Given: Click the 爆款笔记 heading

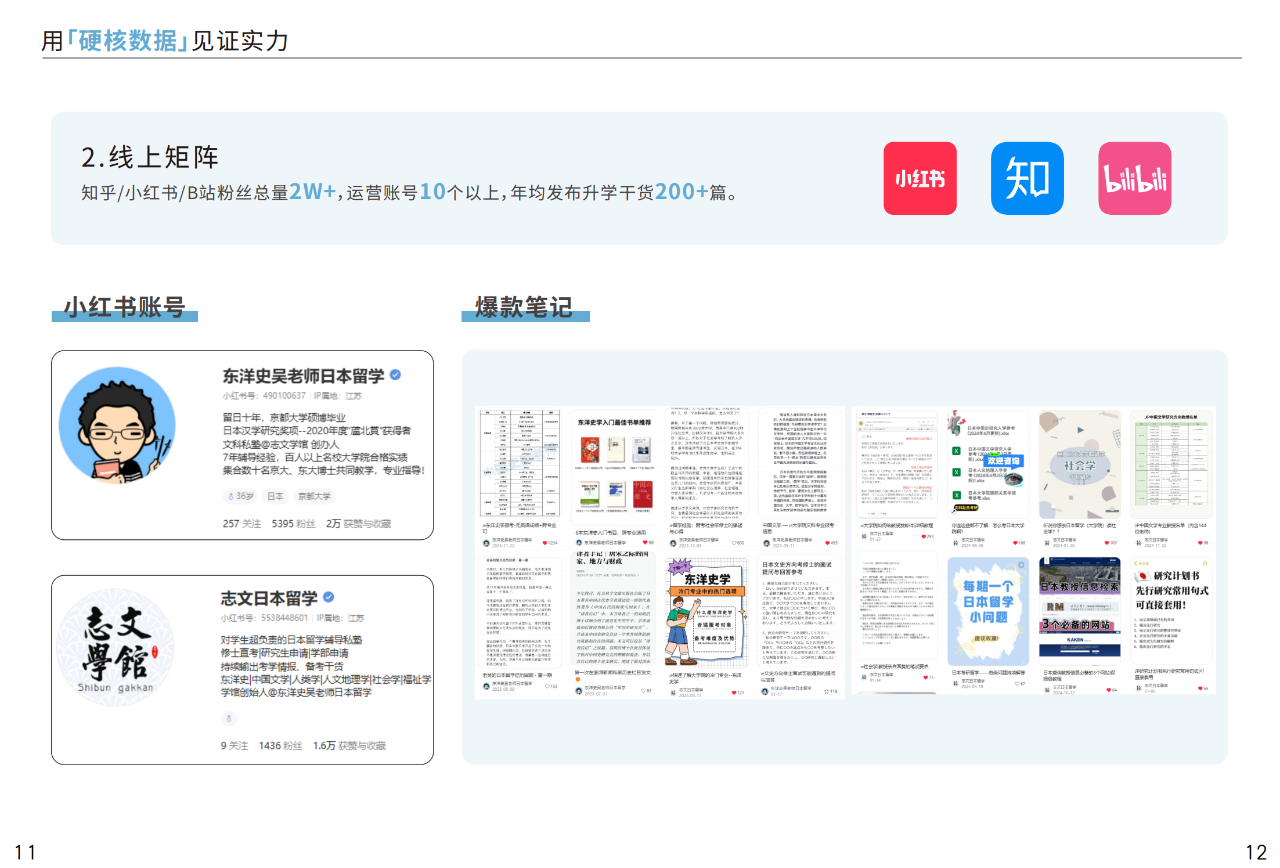Looking at the screenshot, I should point(524,306).
